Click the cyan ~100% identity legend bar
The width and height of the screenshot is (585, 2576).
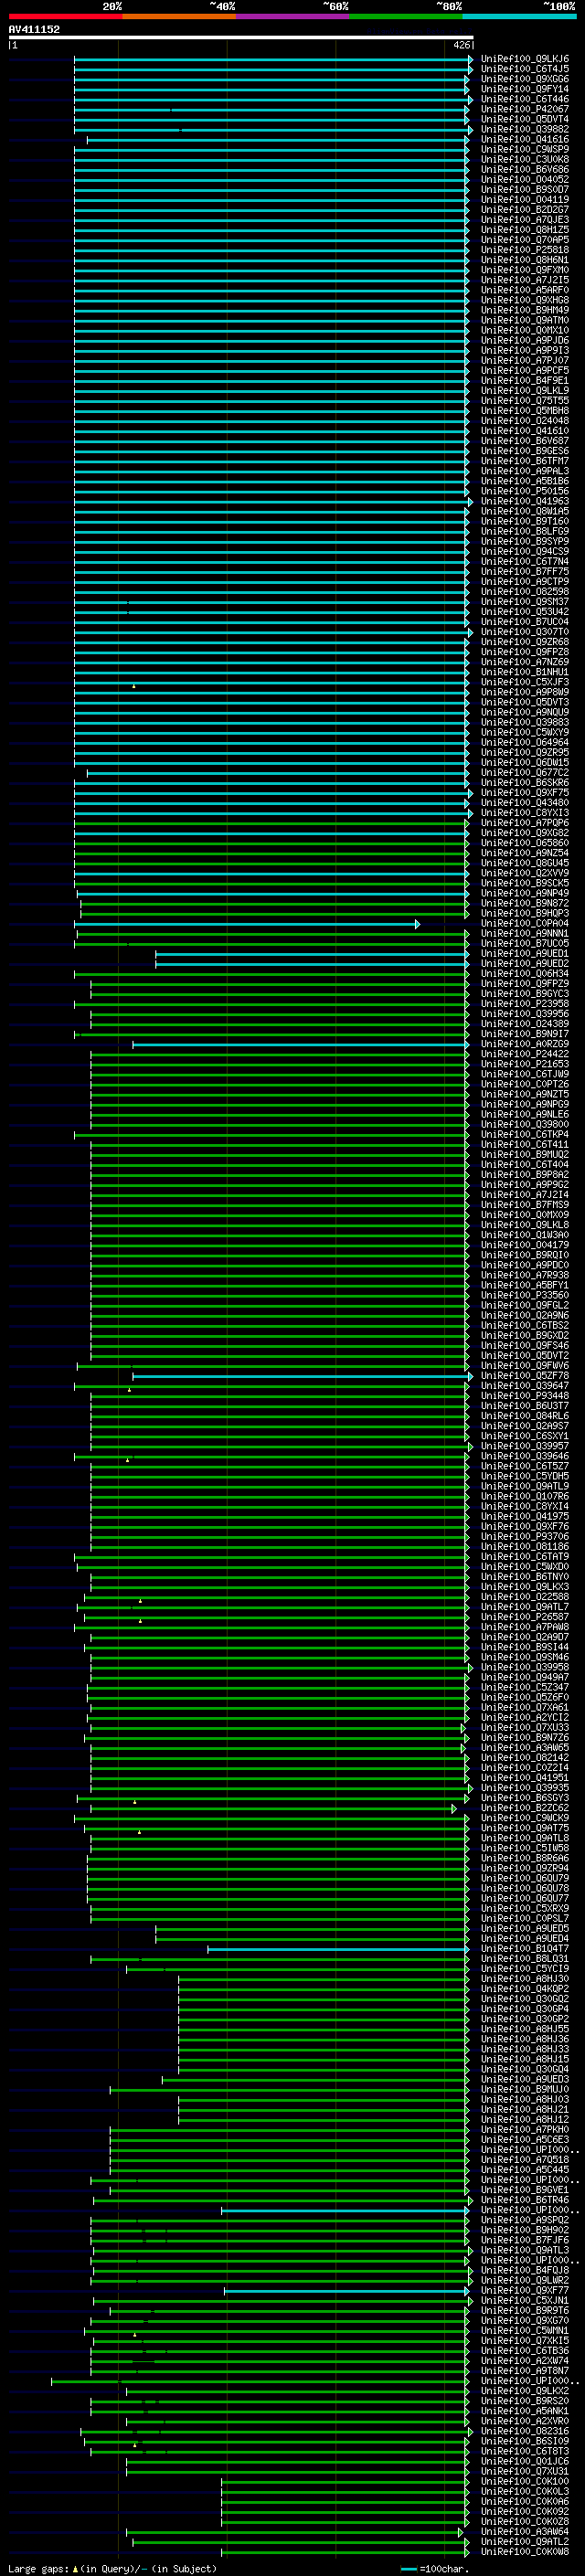pyautogui.click(x=520, y=16)
